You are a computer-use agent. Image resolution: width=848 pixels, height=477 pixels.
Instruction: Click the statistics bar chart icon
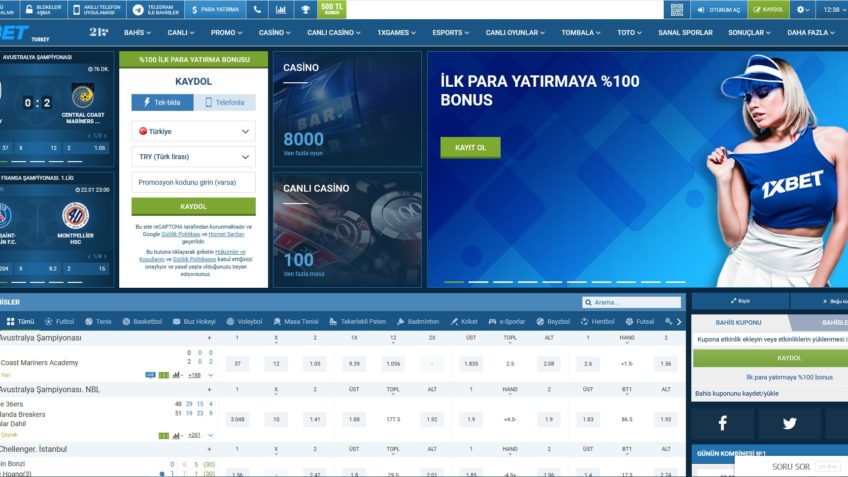[x=282, y=9]
